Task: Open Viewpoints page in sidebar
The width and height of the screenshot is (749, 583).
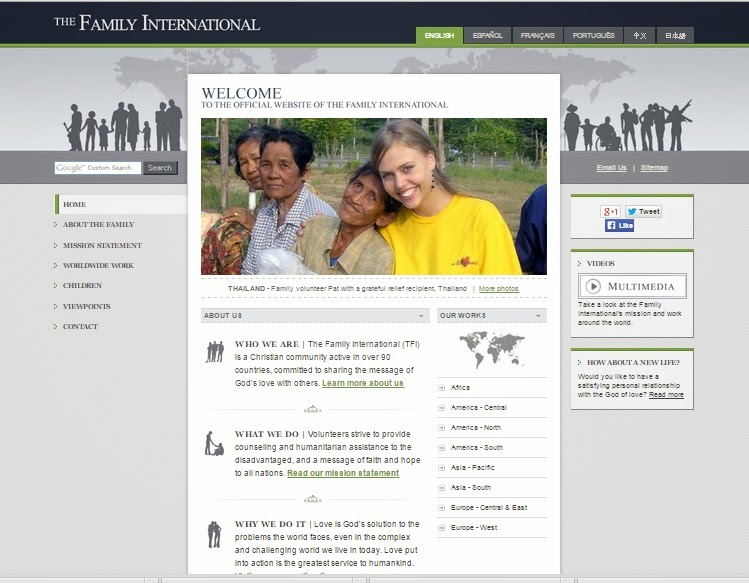Action: 86,306
